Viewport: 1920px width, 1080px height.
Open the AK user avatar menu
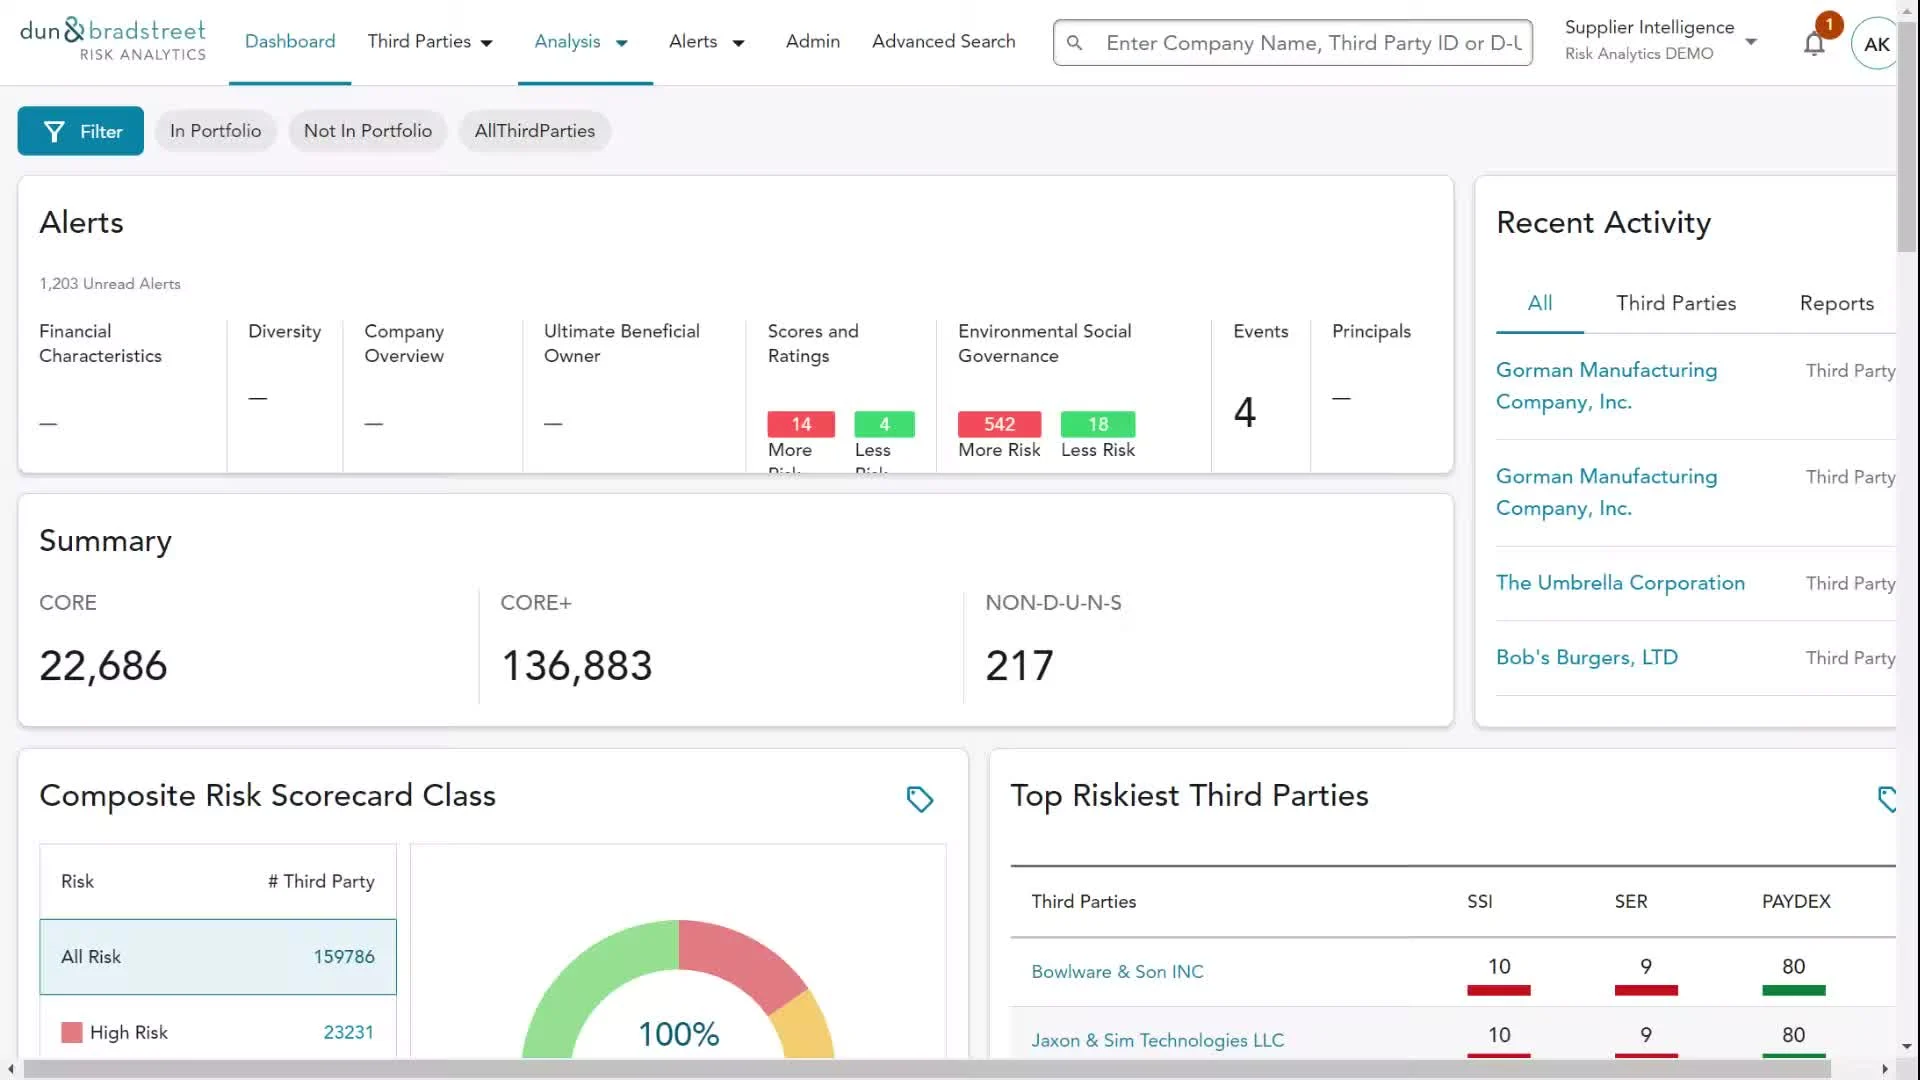pyautogui.click(x=1875, y=44)
